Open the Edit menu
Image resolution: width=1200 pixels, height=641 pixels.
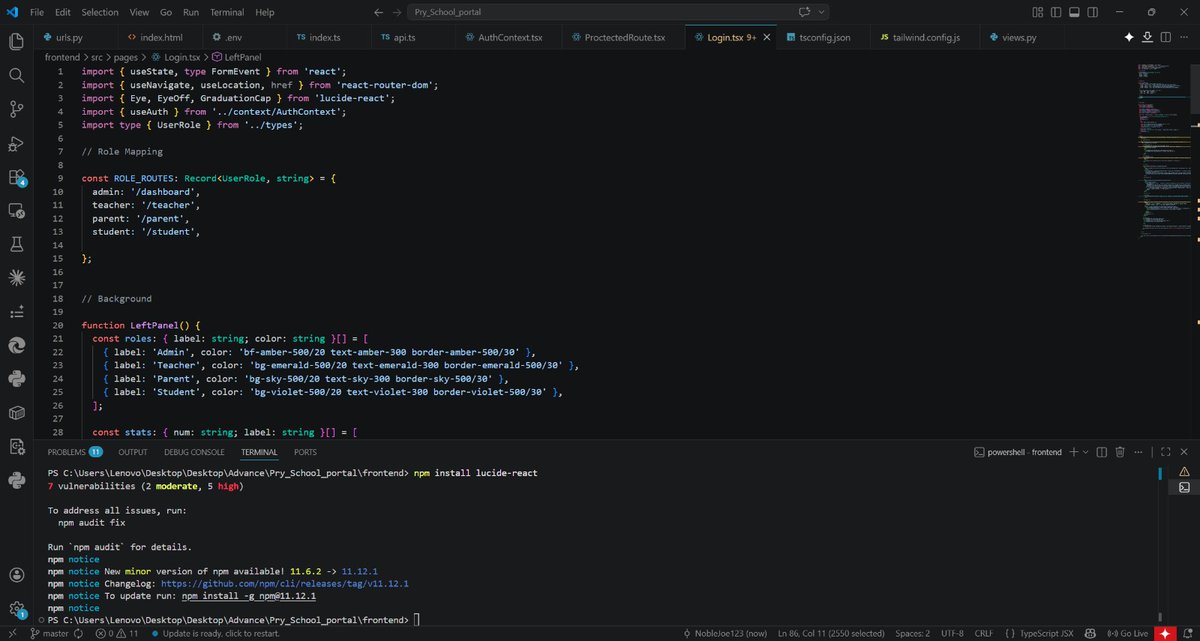click(63, 12)
